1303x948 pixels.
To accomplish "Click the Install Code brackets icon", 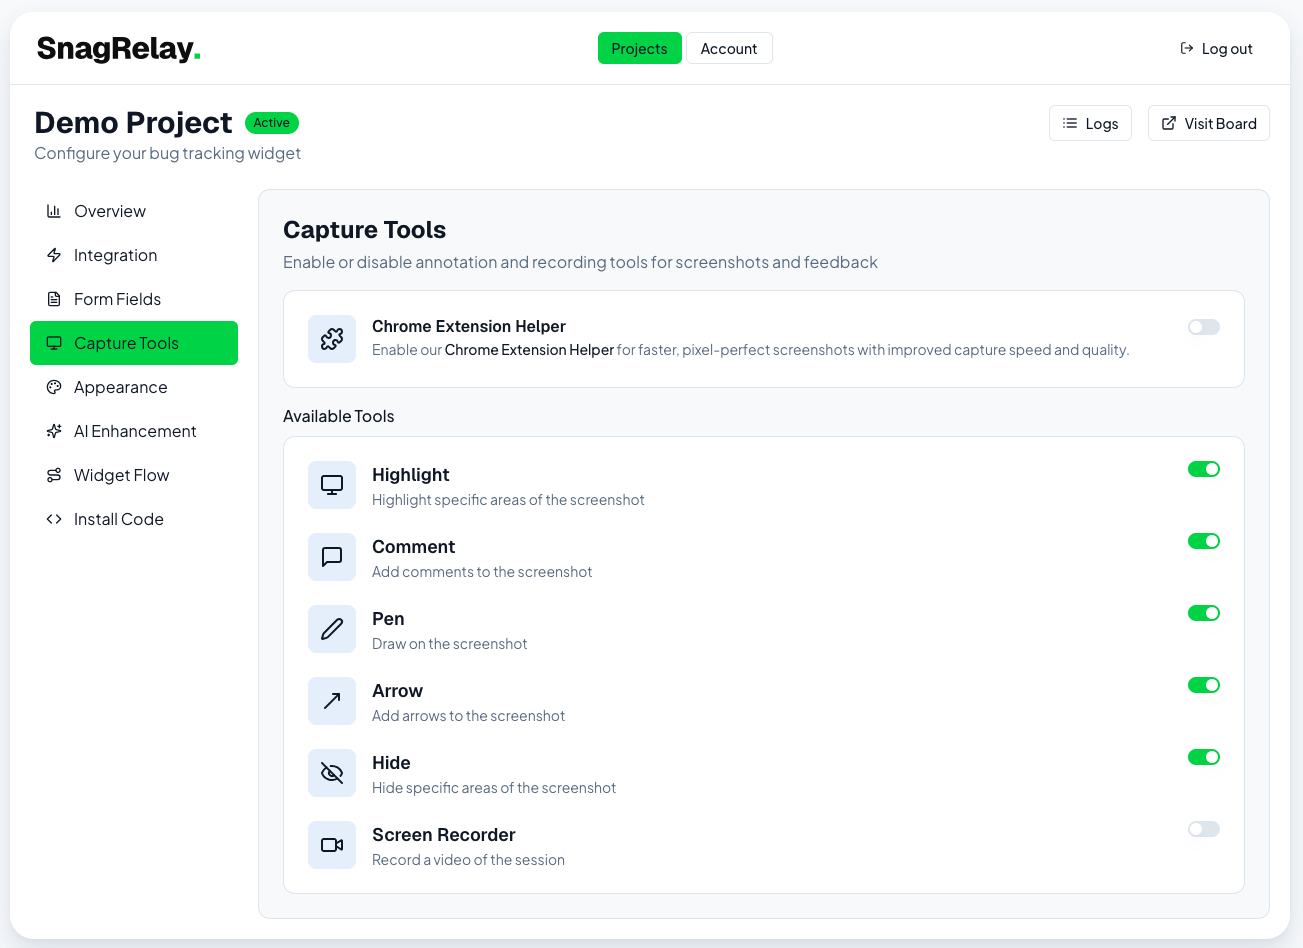I will 54,519.
